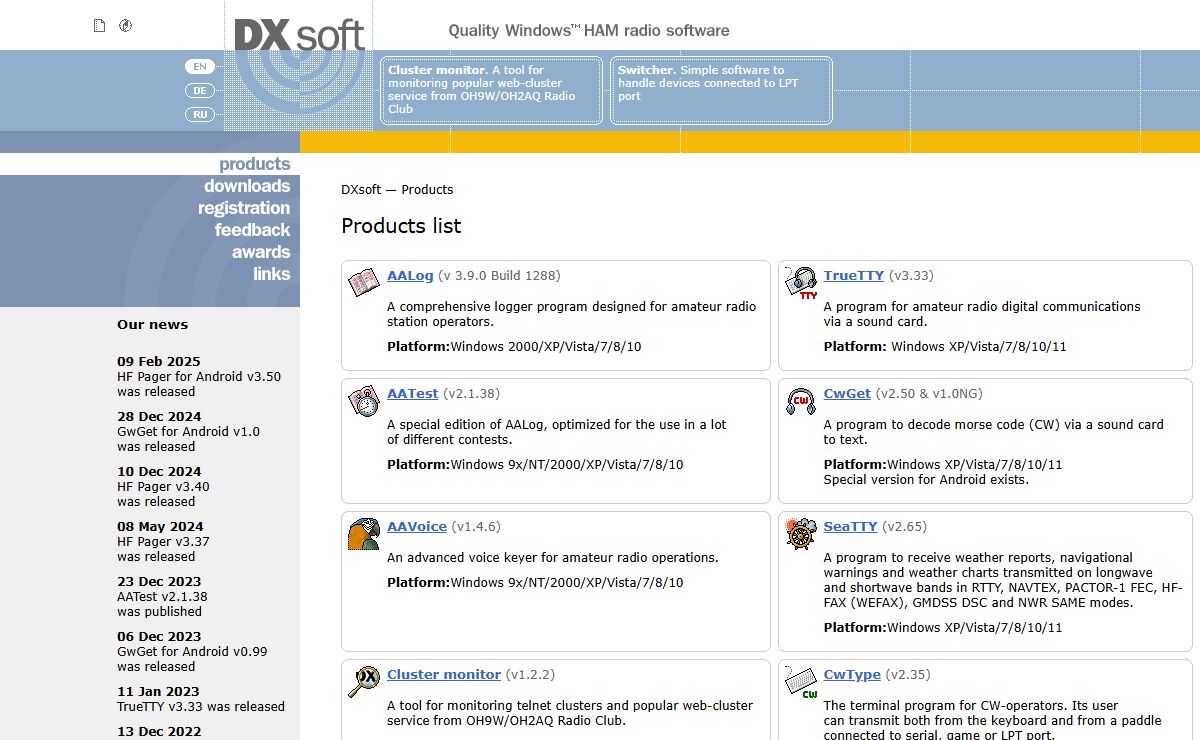The height and width of the screenshot is (740, 1200).
Task: Click the globe icon at top left
Action: point(125,26)
